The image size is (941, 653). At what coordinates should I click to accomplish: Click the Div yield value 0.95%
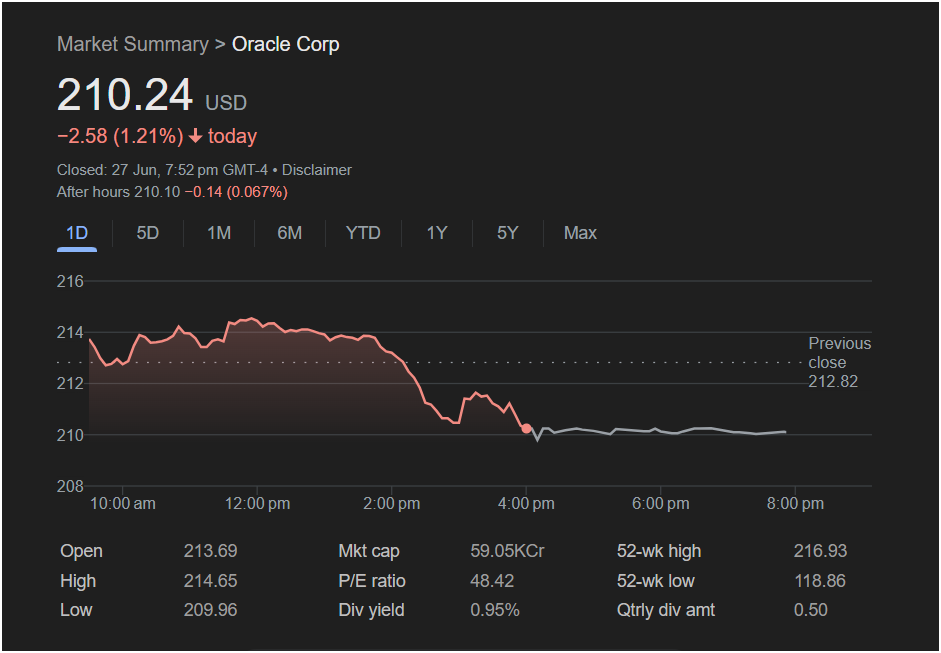pyautogui.click(x=495, y=610)
